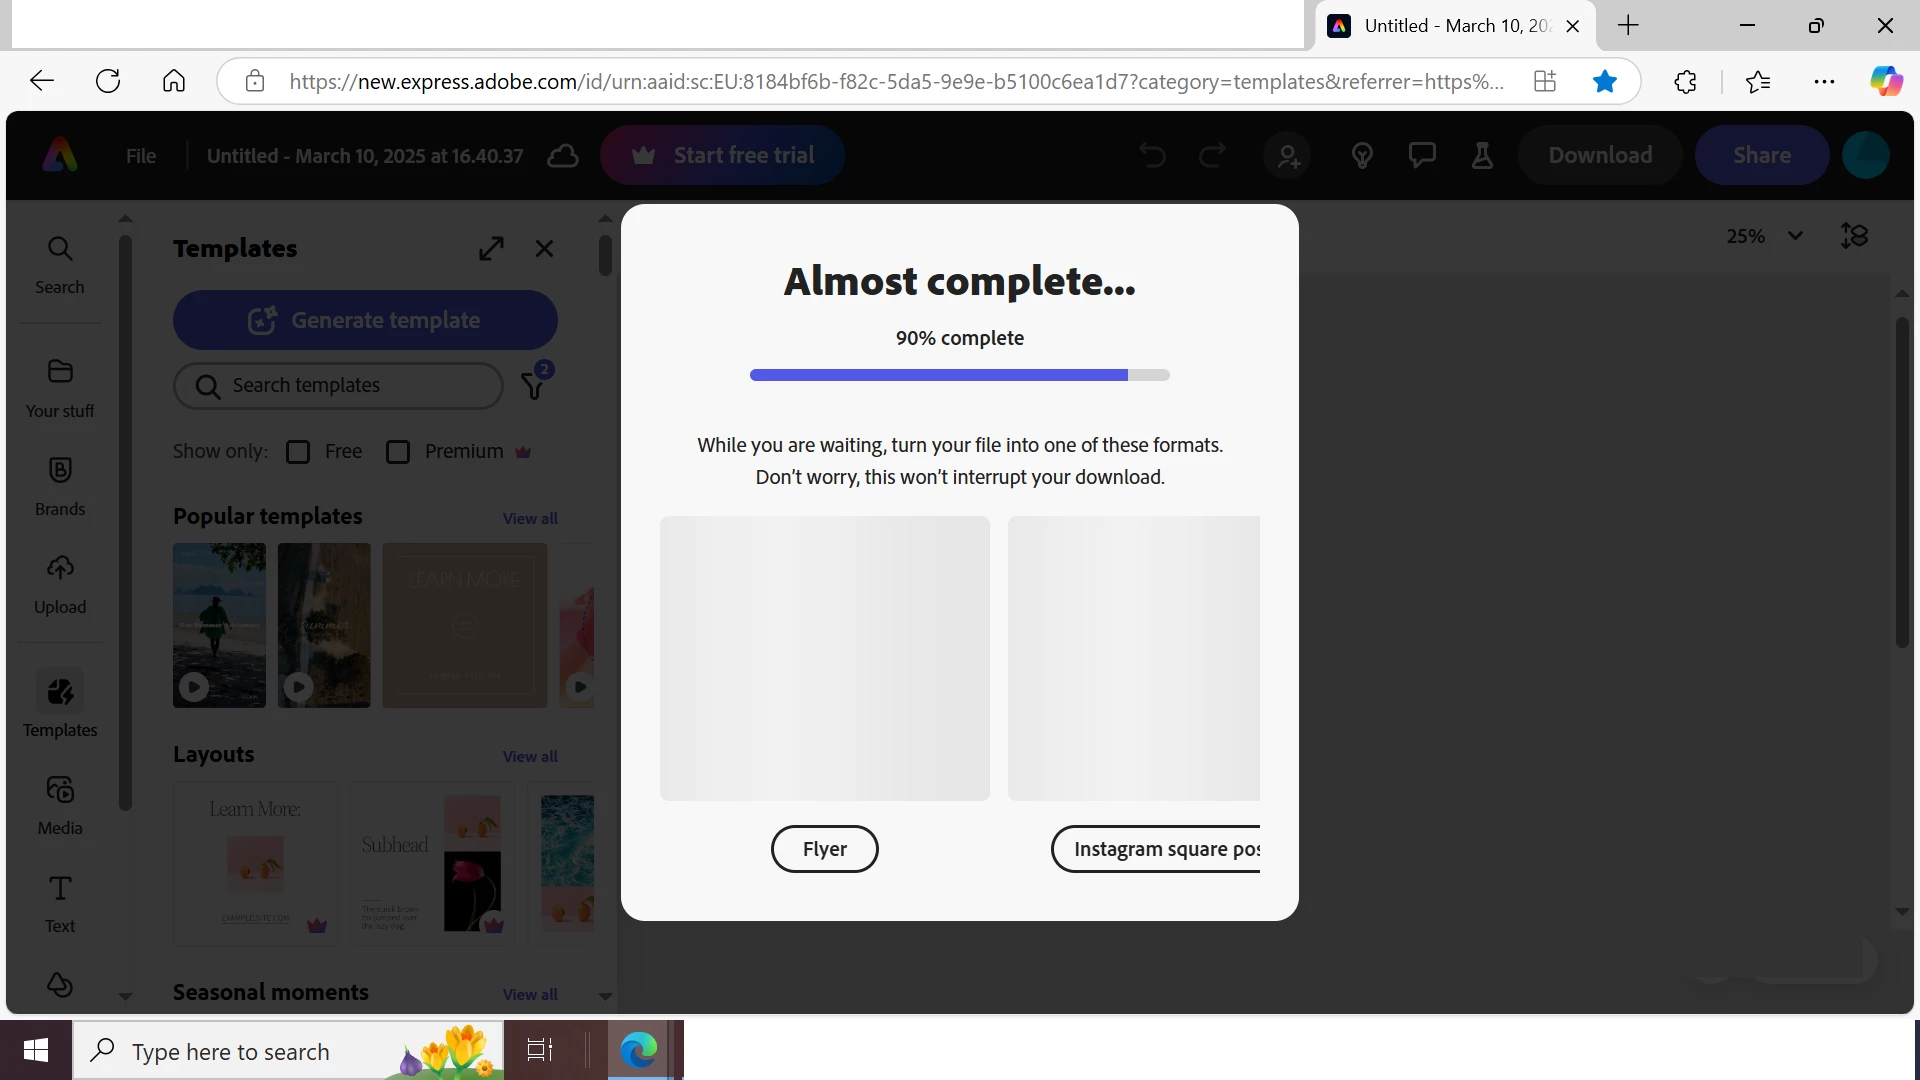The image size is (1920, 1080).
Task: Toggle the Premium templates checkbox
Action: click(x=398, y=452)
